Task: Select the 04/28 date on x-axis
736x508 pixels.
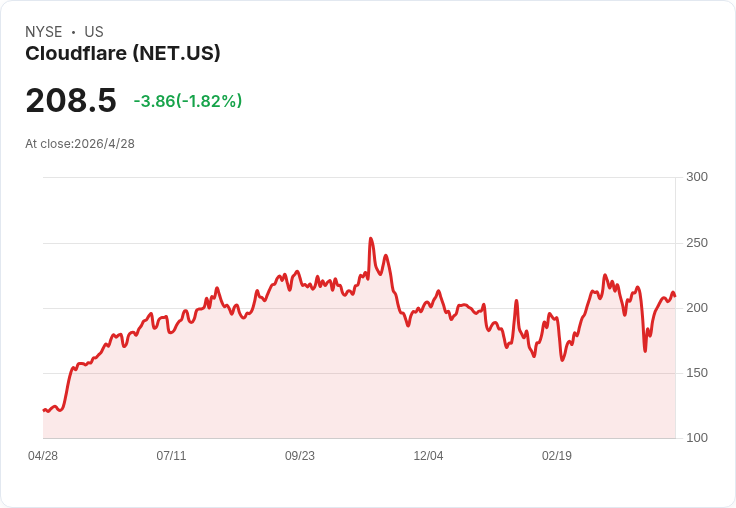Action: (43, 455)
